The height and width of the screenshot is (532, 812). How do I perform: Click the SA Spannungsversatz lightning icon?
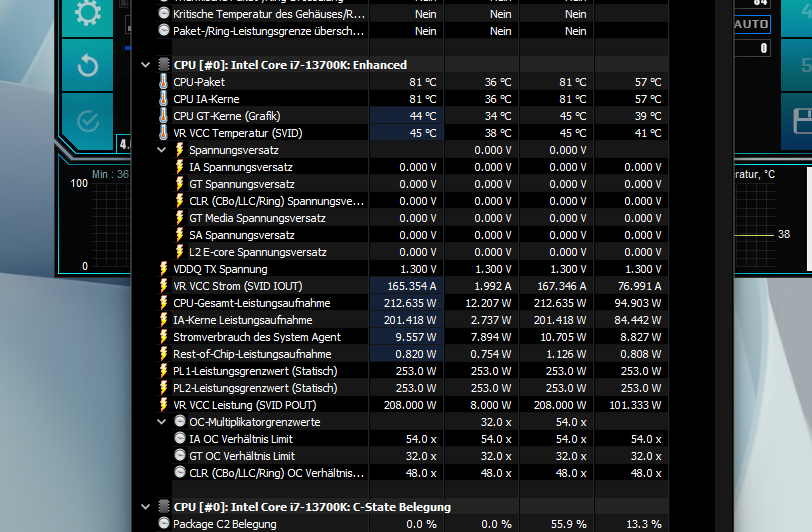click(179, 235)
